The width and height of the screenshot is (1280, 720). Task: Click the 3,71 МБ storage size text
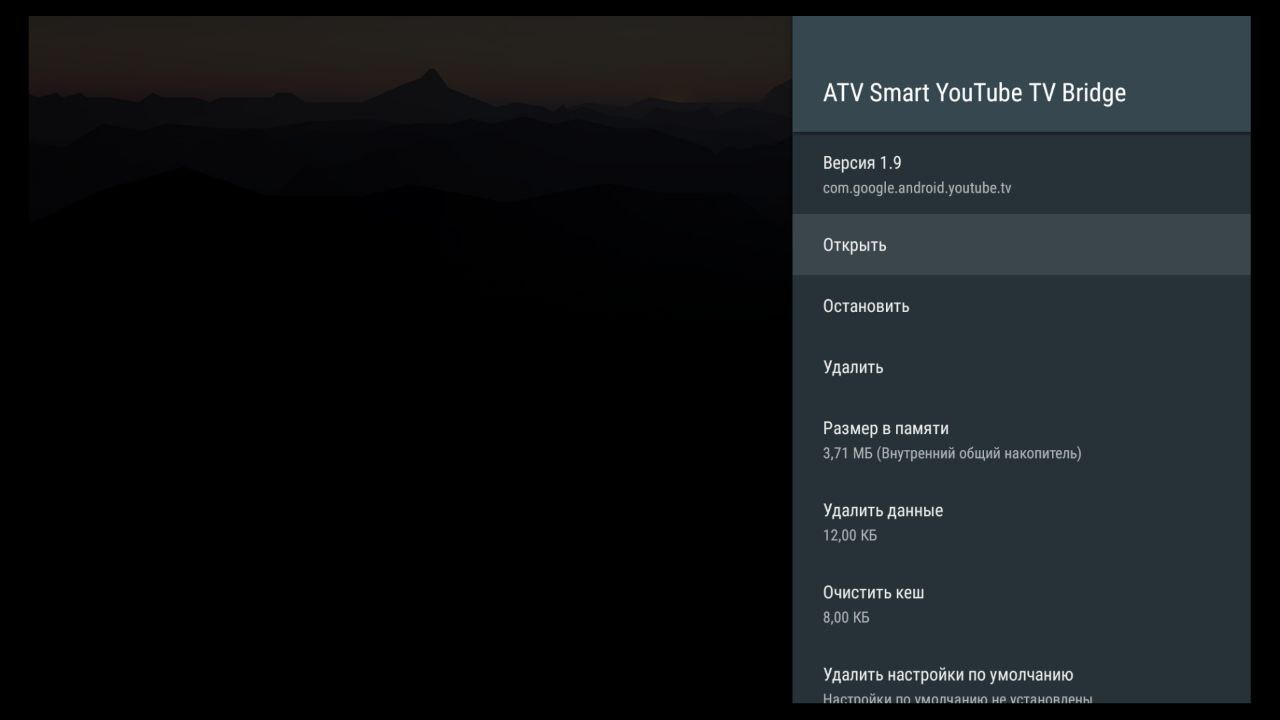(x=952, y=454)
